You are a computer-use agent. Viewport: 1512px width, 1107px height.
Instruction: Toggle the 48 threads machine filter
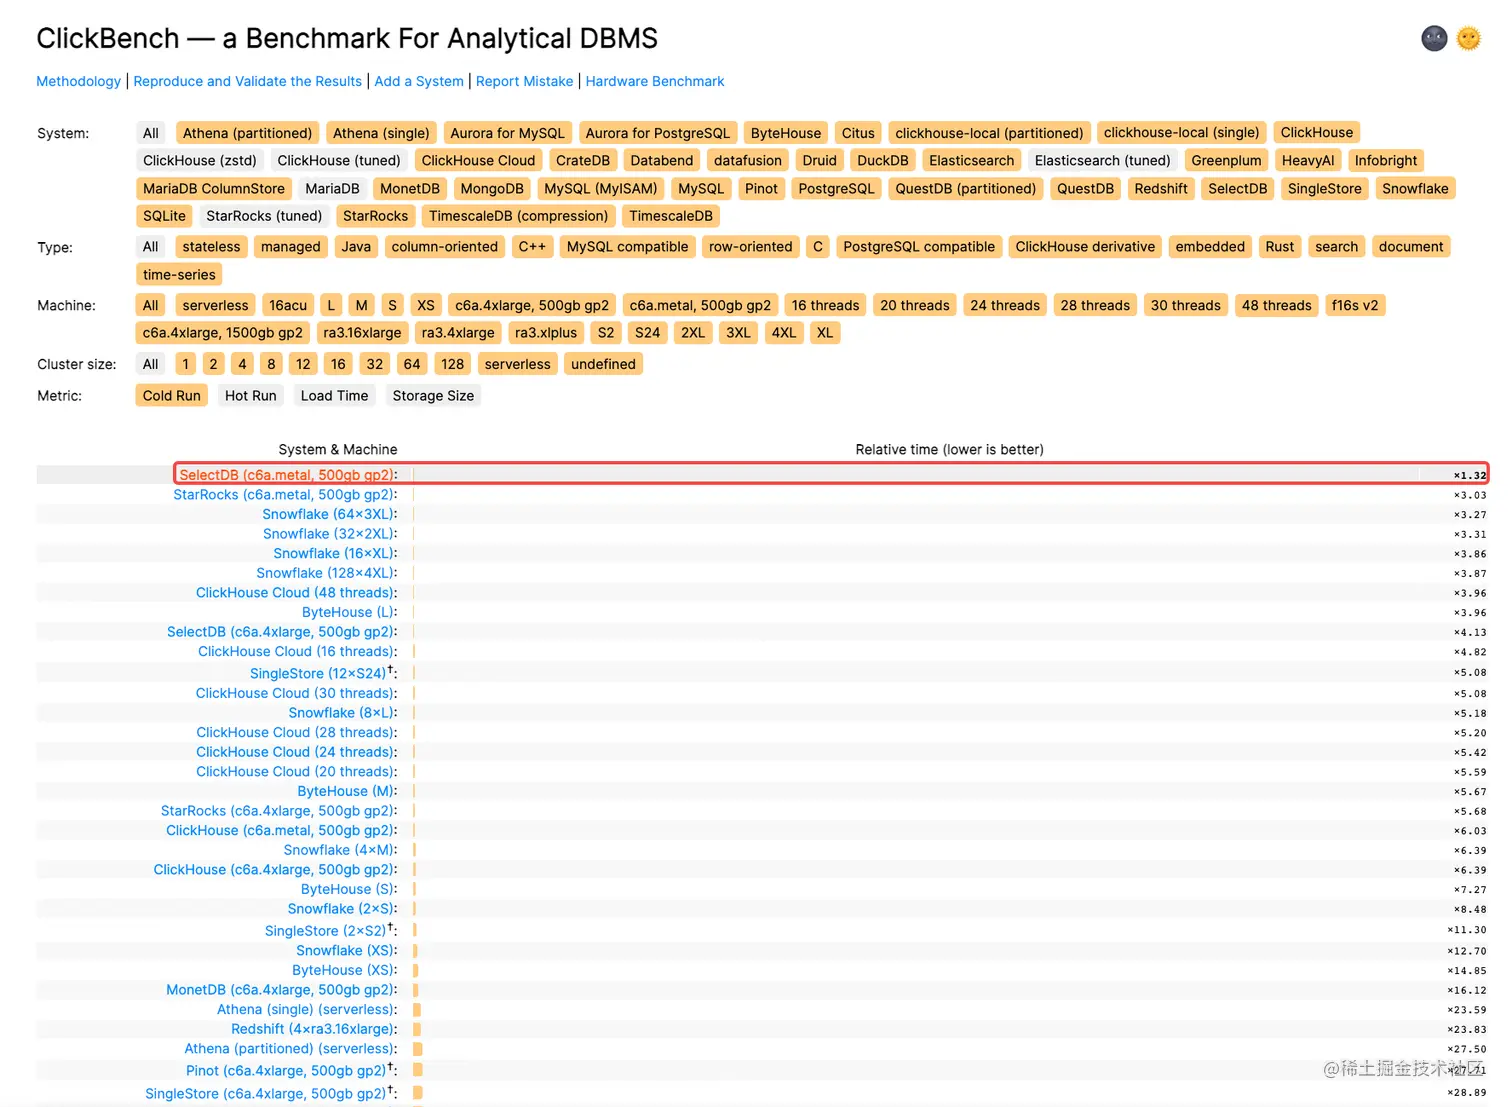point(1277,306)
